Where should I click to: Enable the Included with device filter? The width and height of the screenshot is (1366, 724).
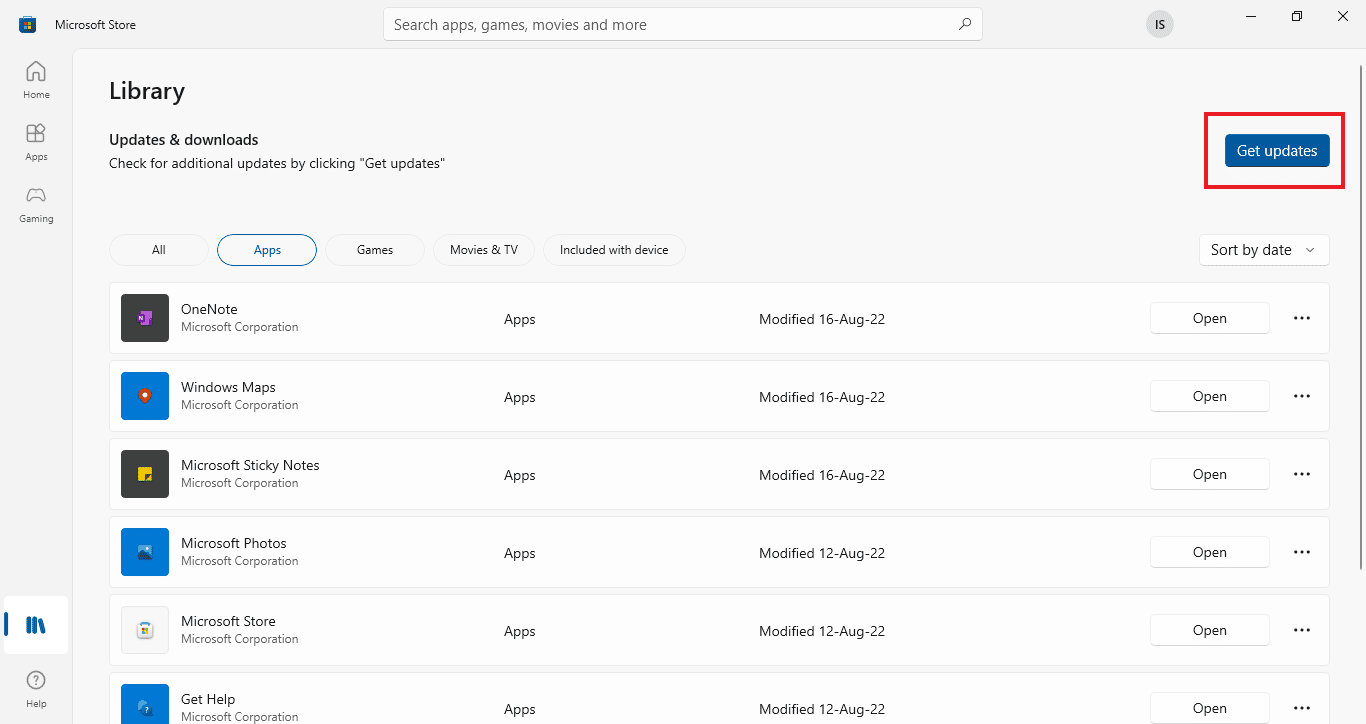pyautogui.click(x=613, y=249)
